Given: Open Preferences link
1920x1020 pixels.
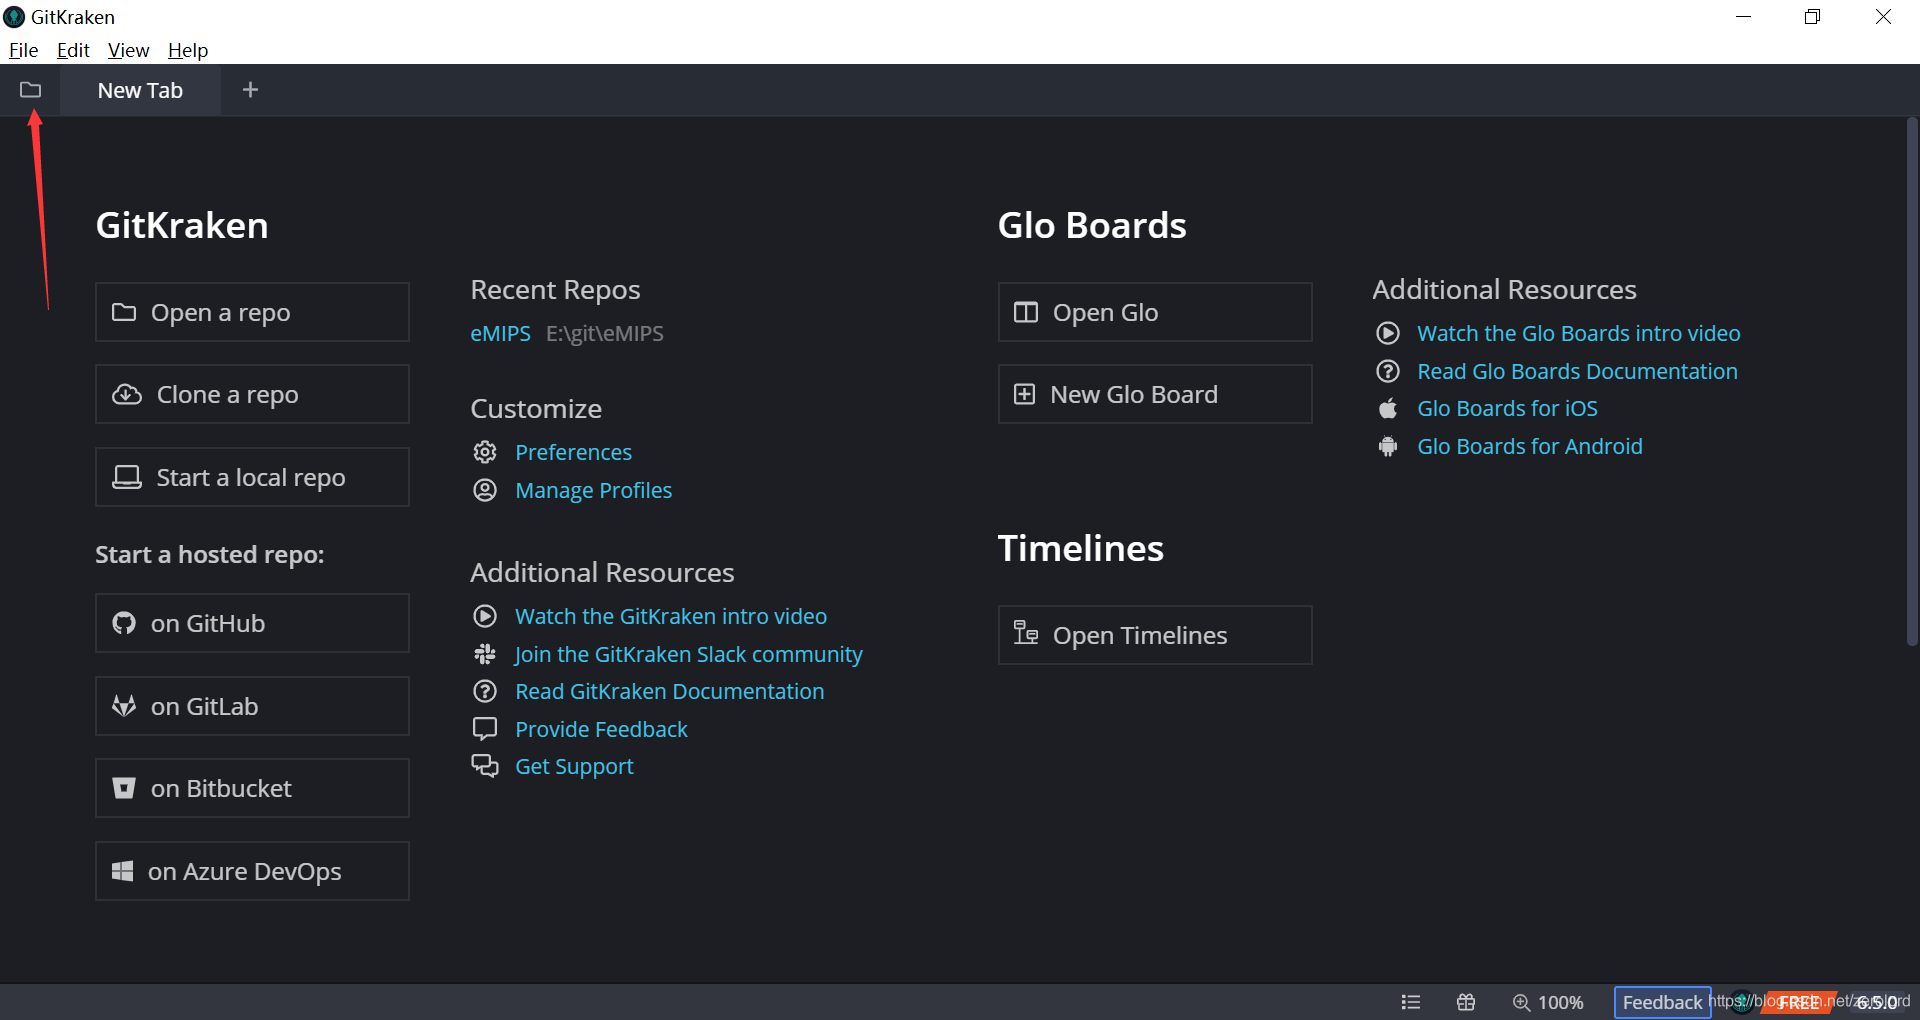Looking at the screenshot, I should 573,453.
